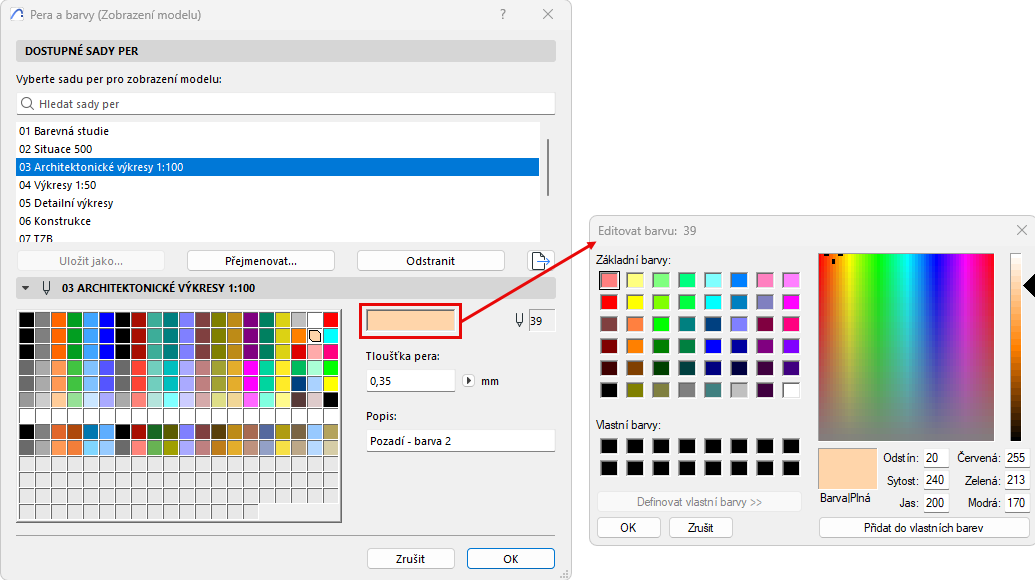Click Přidat do vlastních barev
This screenshot has width=1035, height=580.
923,527
